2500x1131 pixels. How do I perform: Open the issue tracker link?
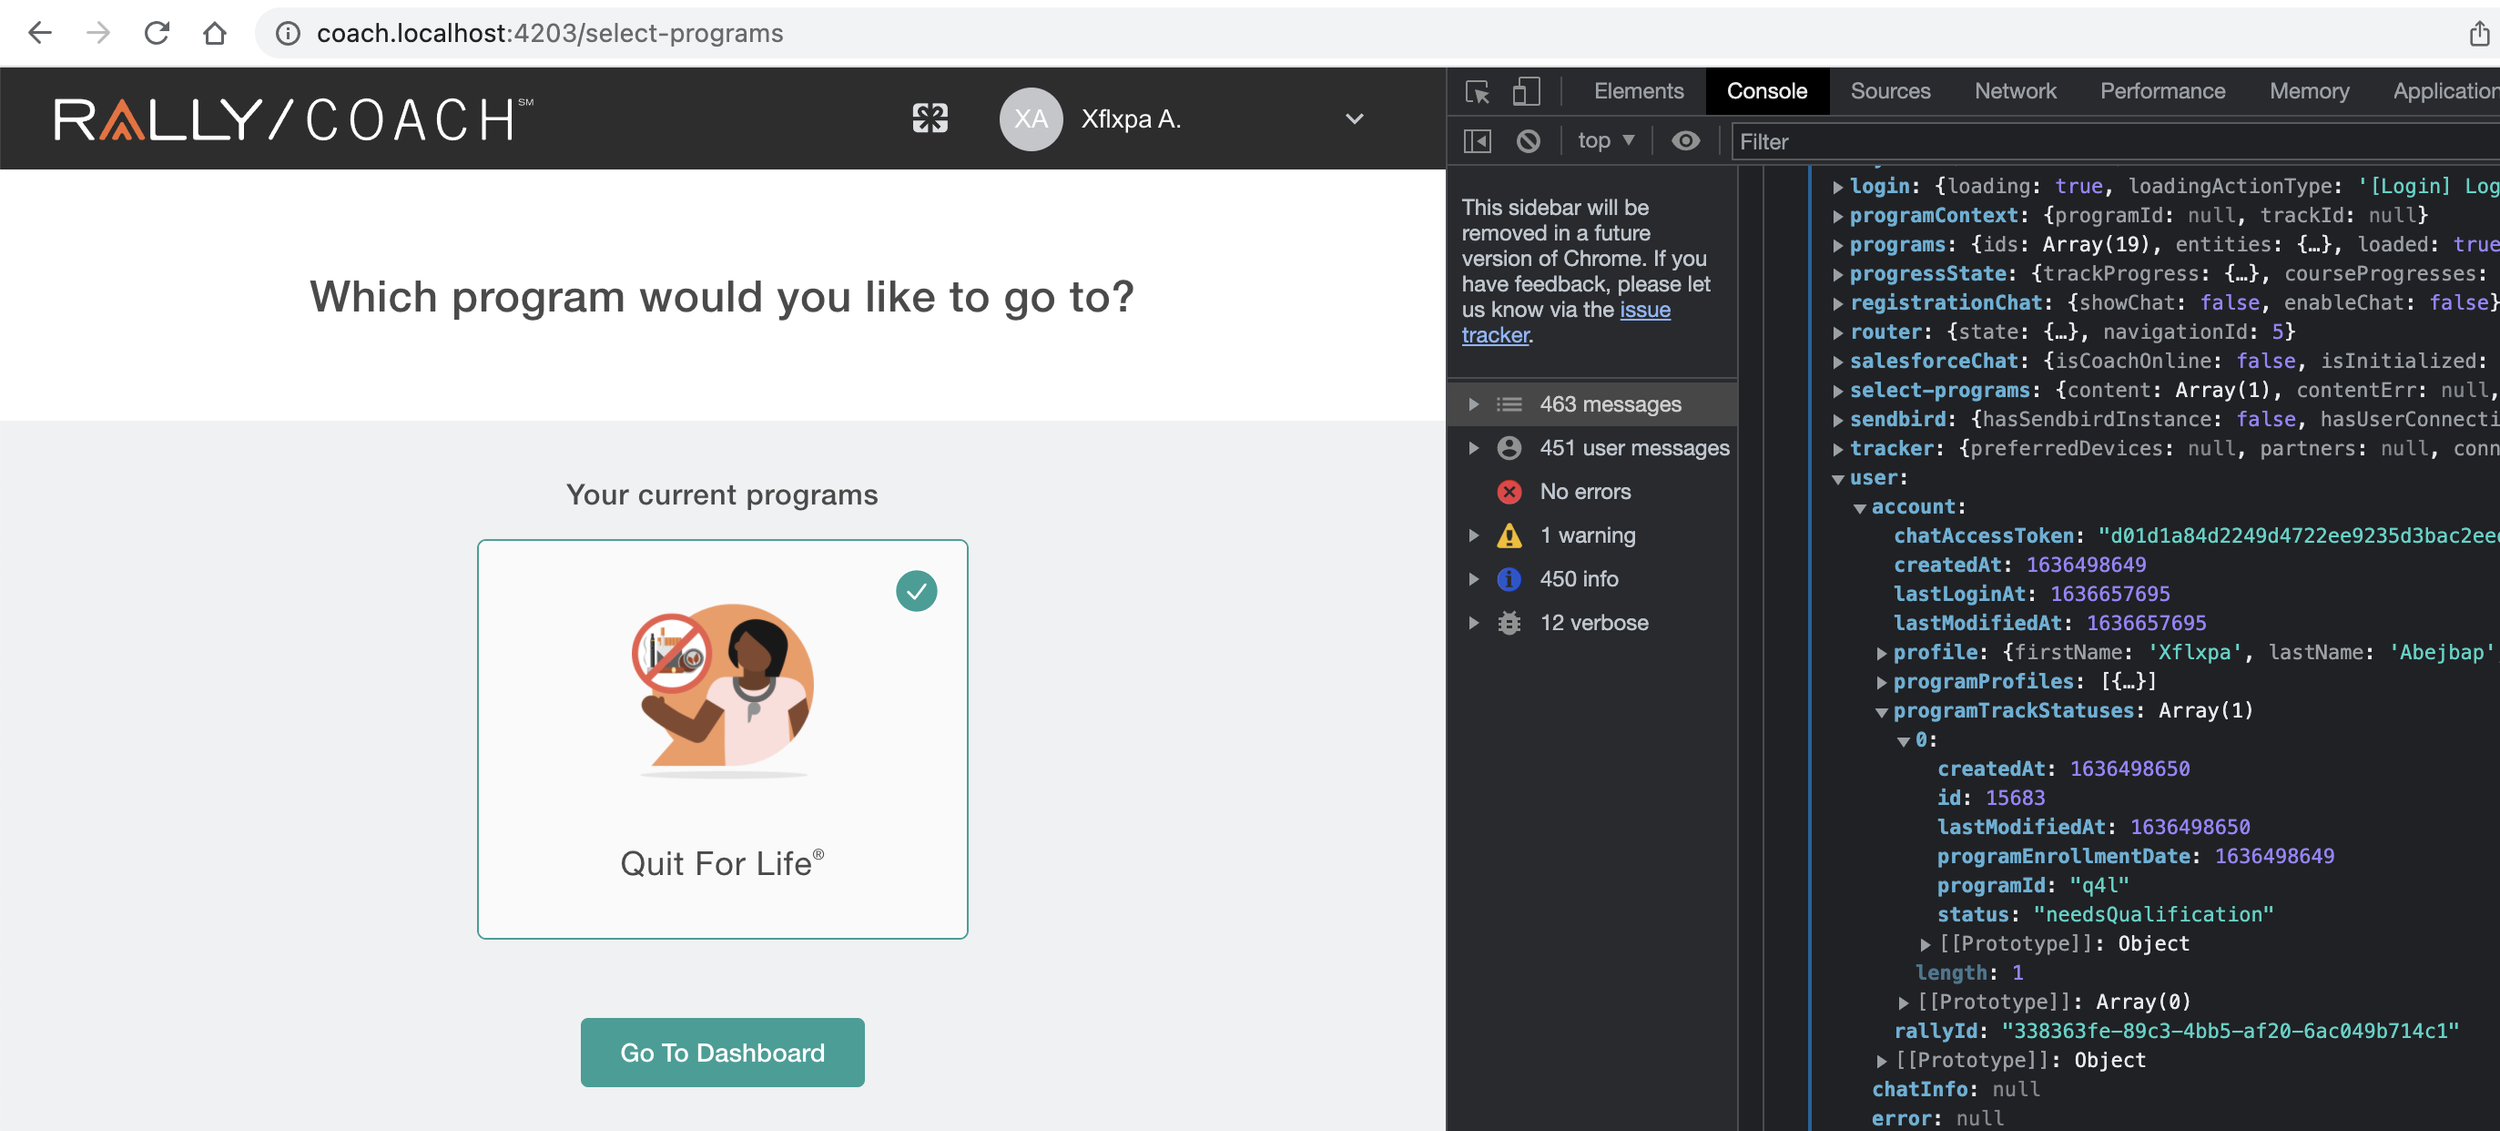1644,310
